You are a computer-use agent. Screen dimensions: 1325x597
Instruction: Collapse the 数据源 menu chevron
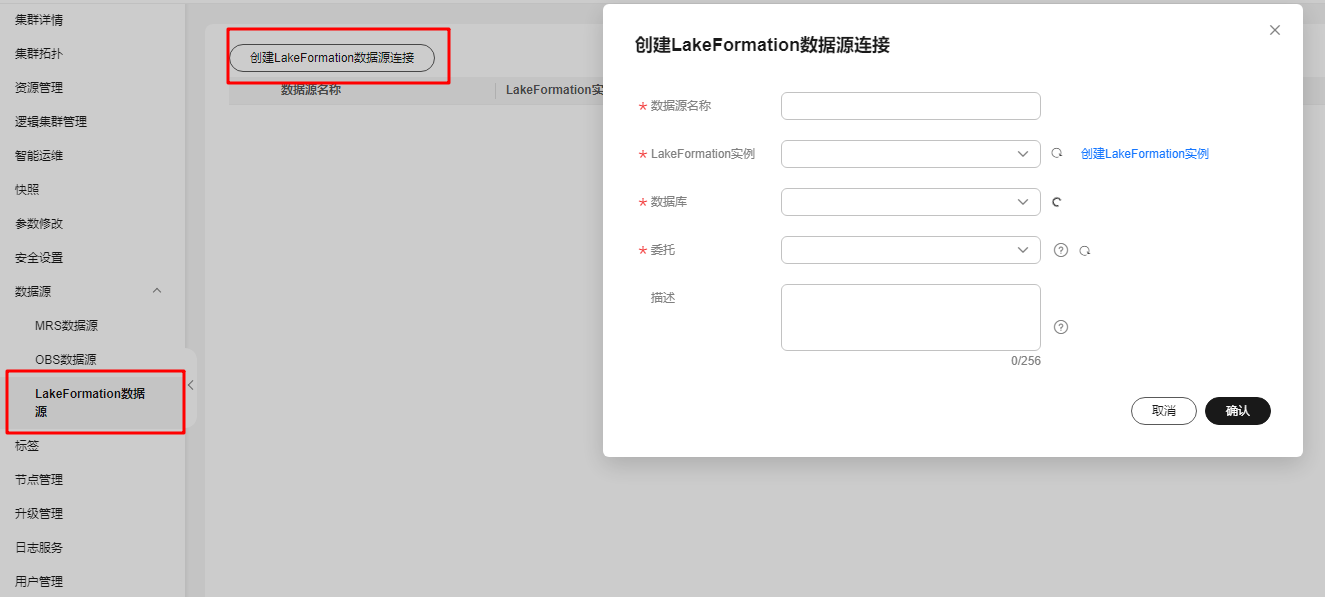pos(157,291)
